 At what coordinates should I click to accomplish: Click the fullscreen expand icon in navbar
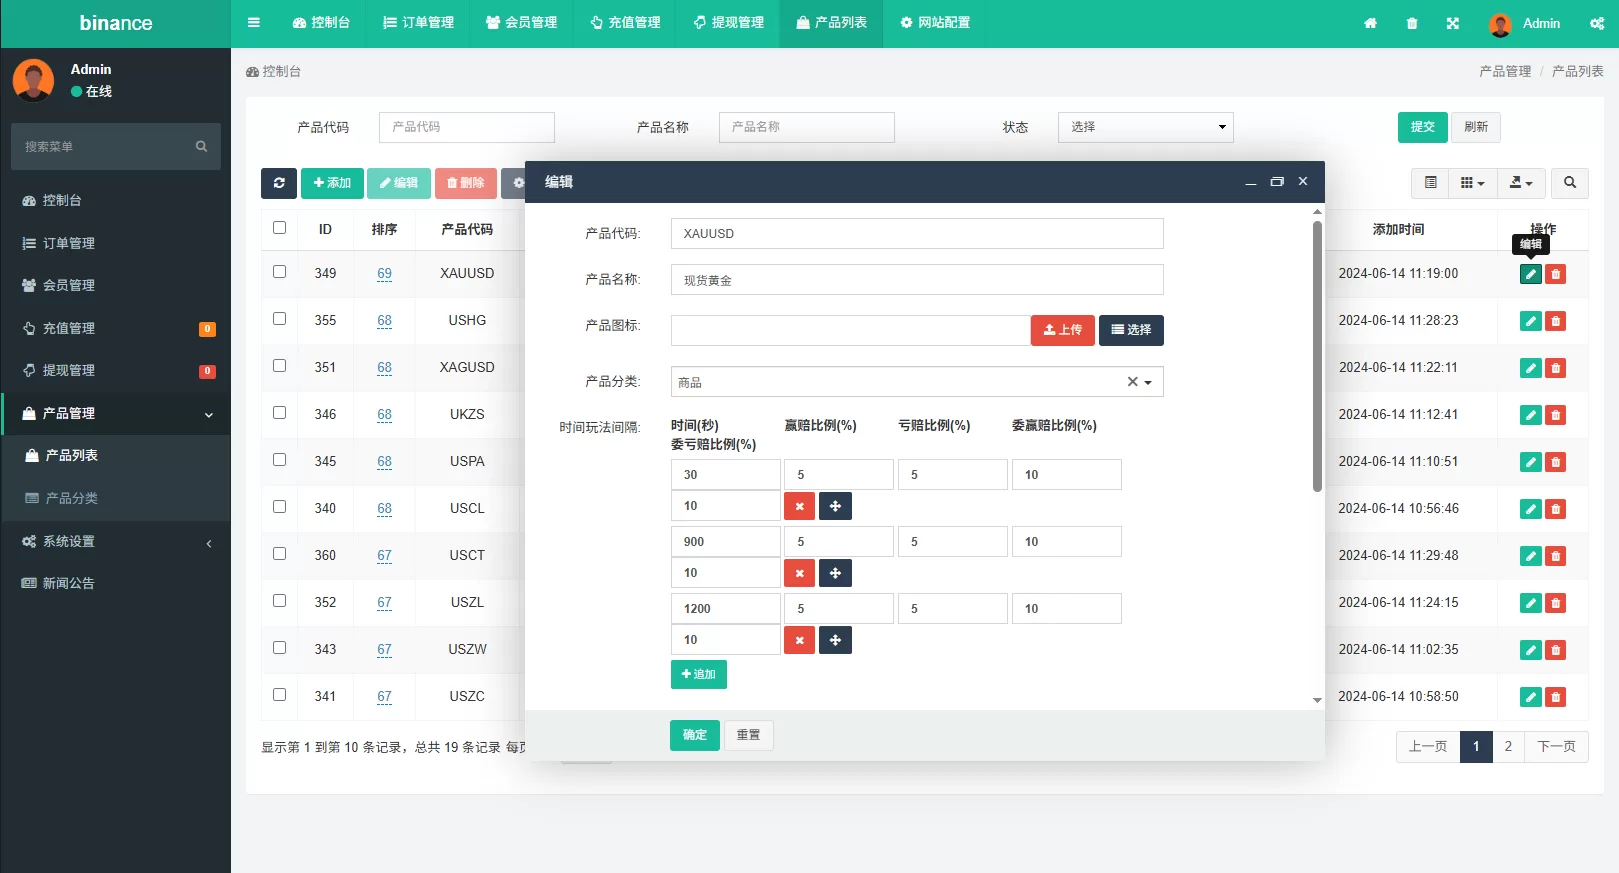pyautogui.click(x=1453, y=23)
